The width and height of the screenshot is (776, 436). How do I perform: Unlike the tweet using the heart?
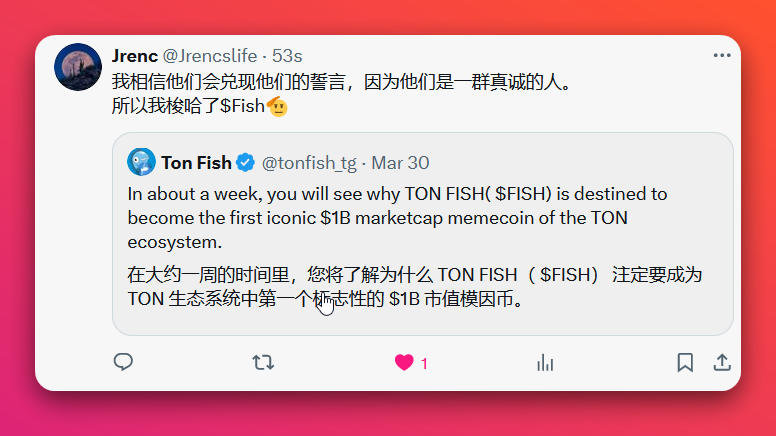pyautogui.click(x=404, y=362)
